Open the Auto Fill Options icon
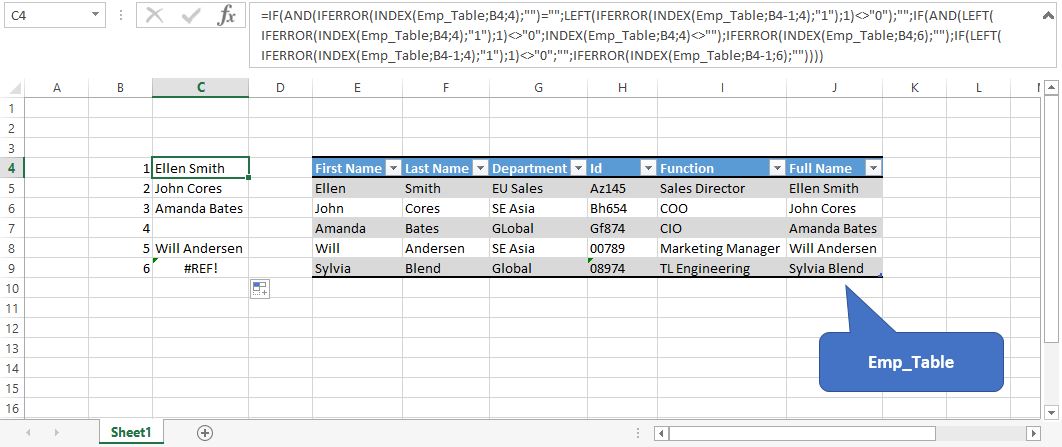The image size is (1062, 447). (x=259, y=289)
